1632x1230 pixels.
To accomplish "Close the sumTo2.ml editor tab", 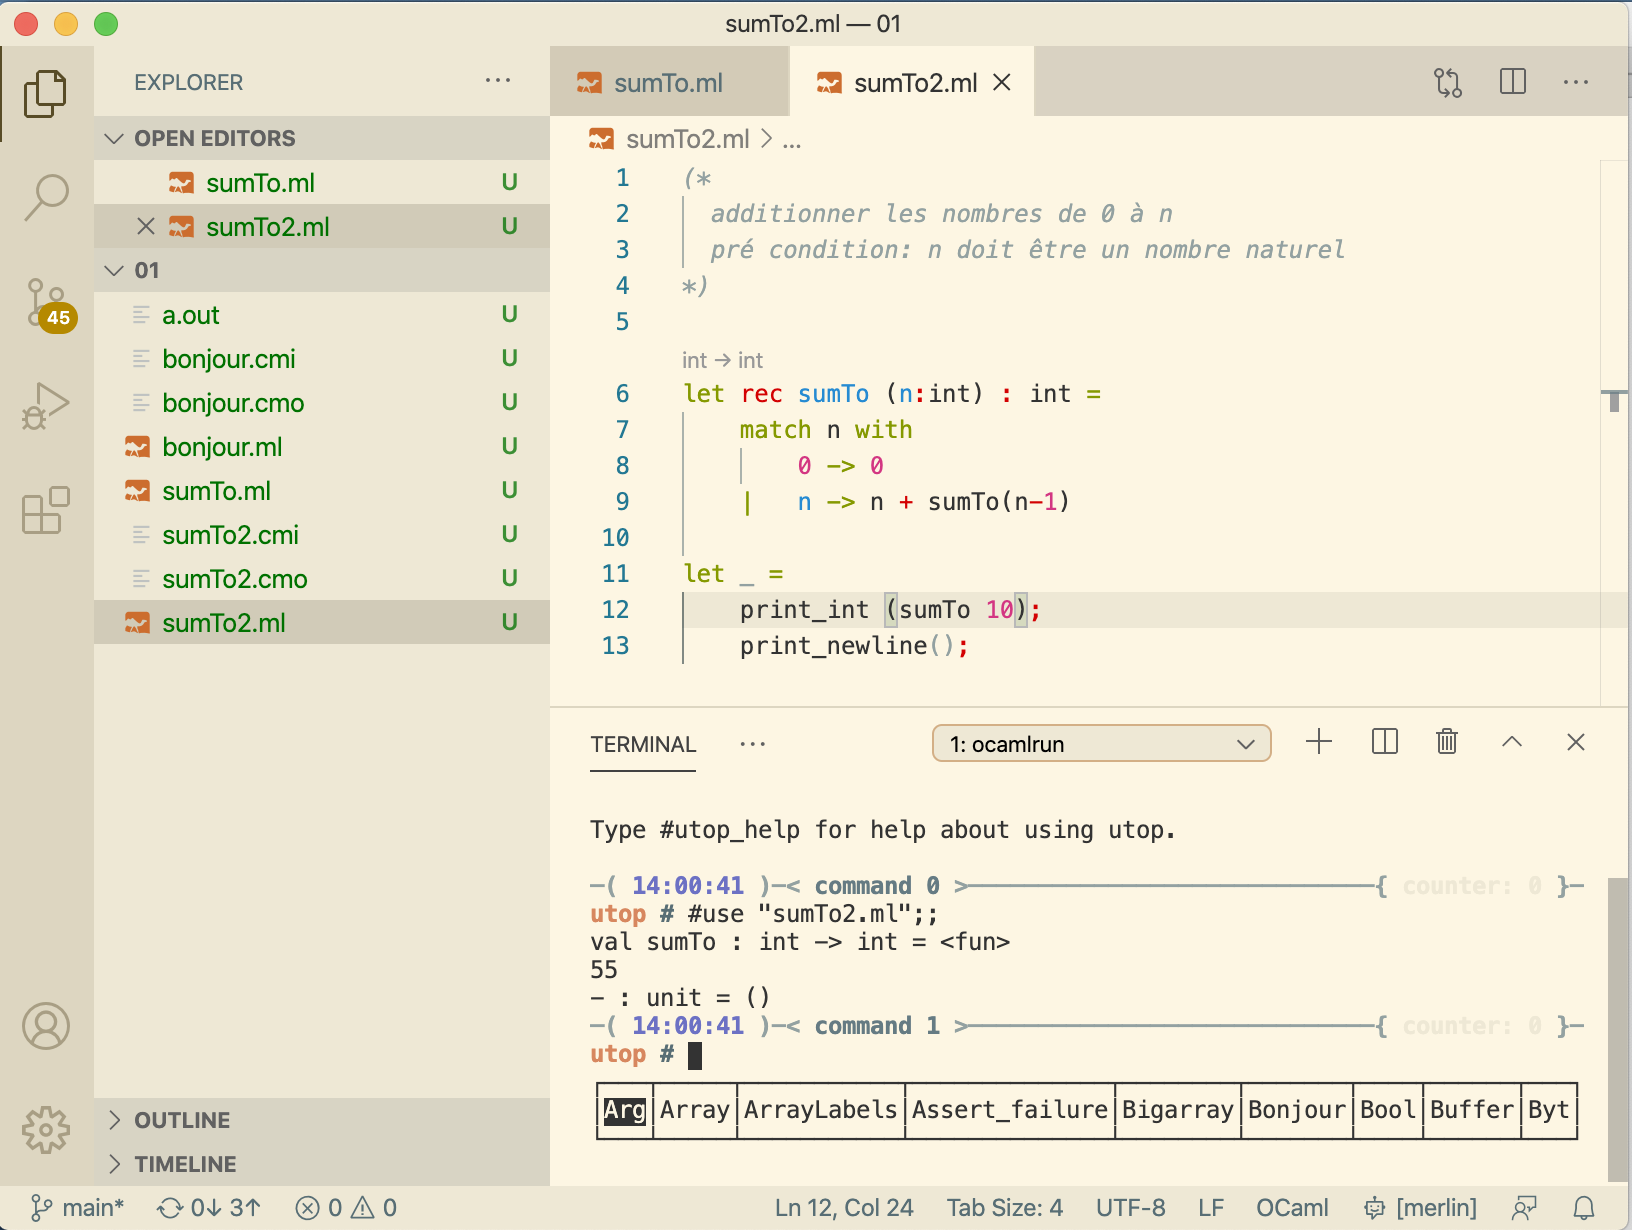I will pos(1002,83).
